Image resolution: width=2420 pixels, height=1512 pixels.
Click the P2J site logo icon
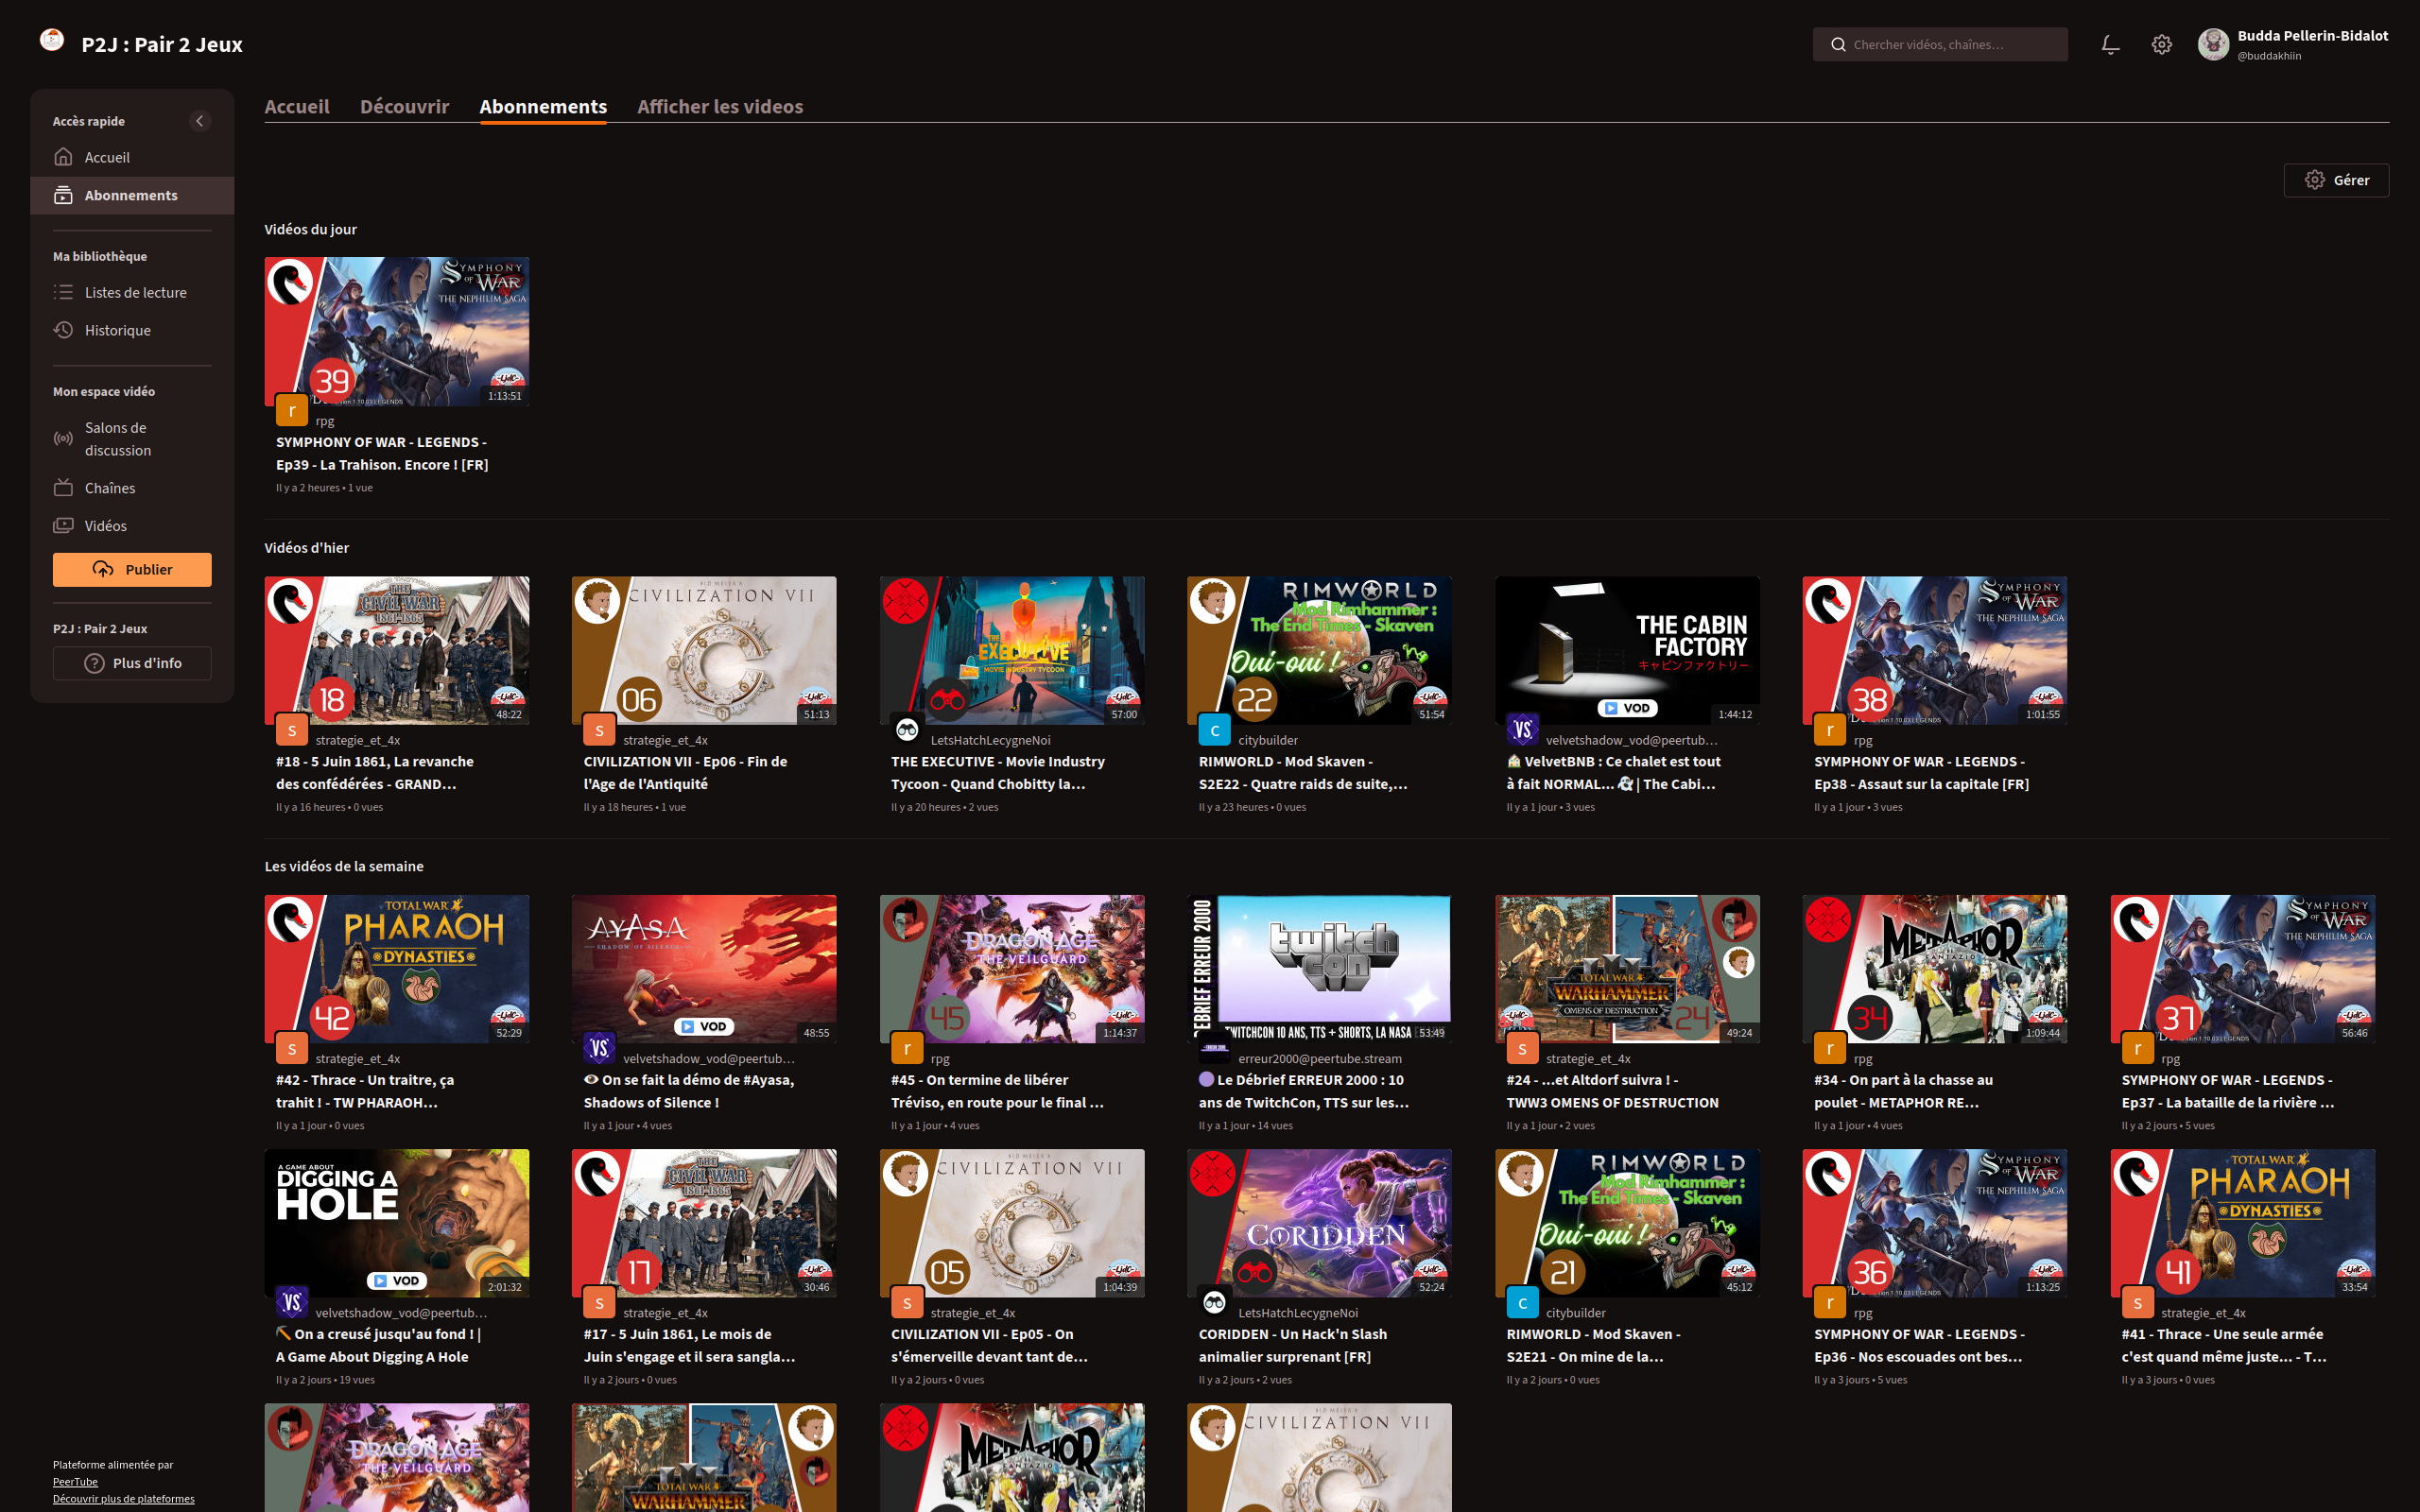[52, 41]
